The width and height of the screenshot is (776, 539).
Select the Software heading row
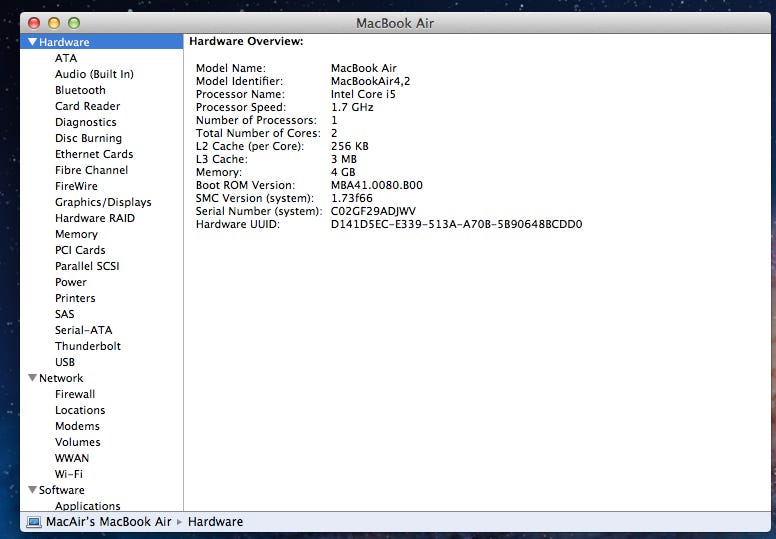(101, 490)
